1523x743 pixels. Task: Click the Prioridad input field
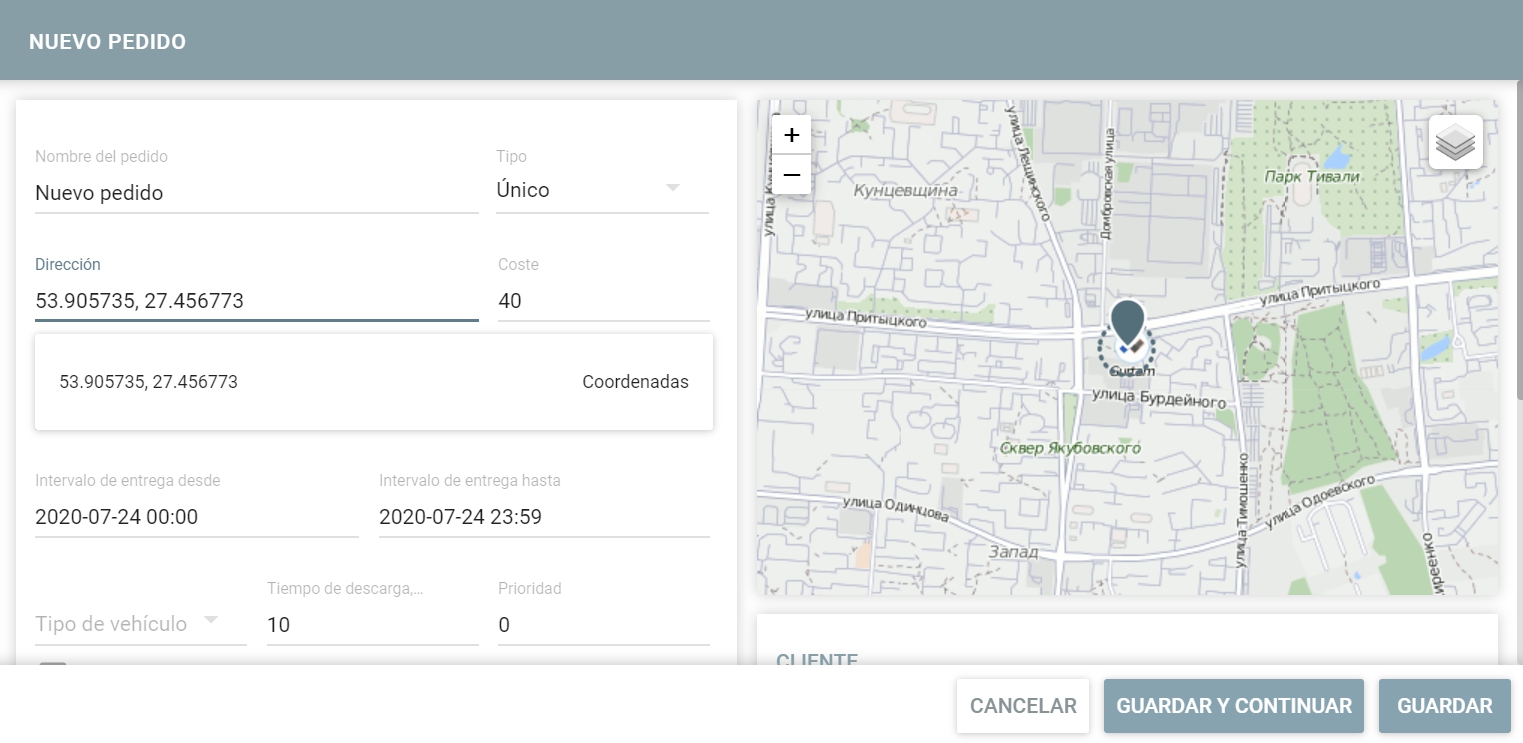[603, 625]
